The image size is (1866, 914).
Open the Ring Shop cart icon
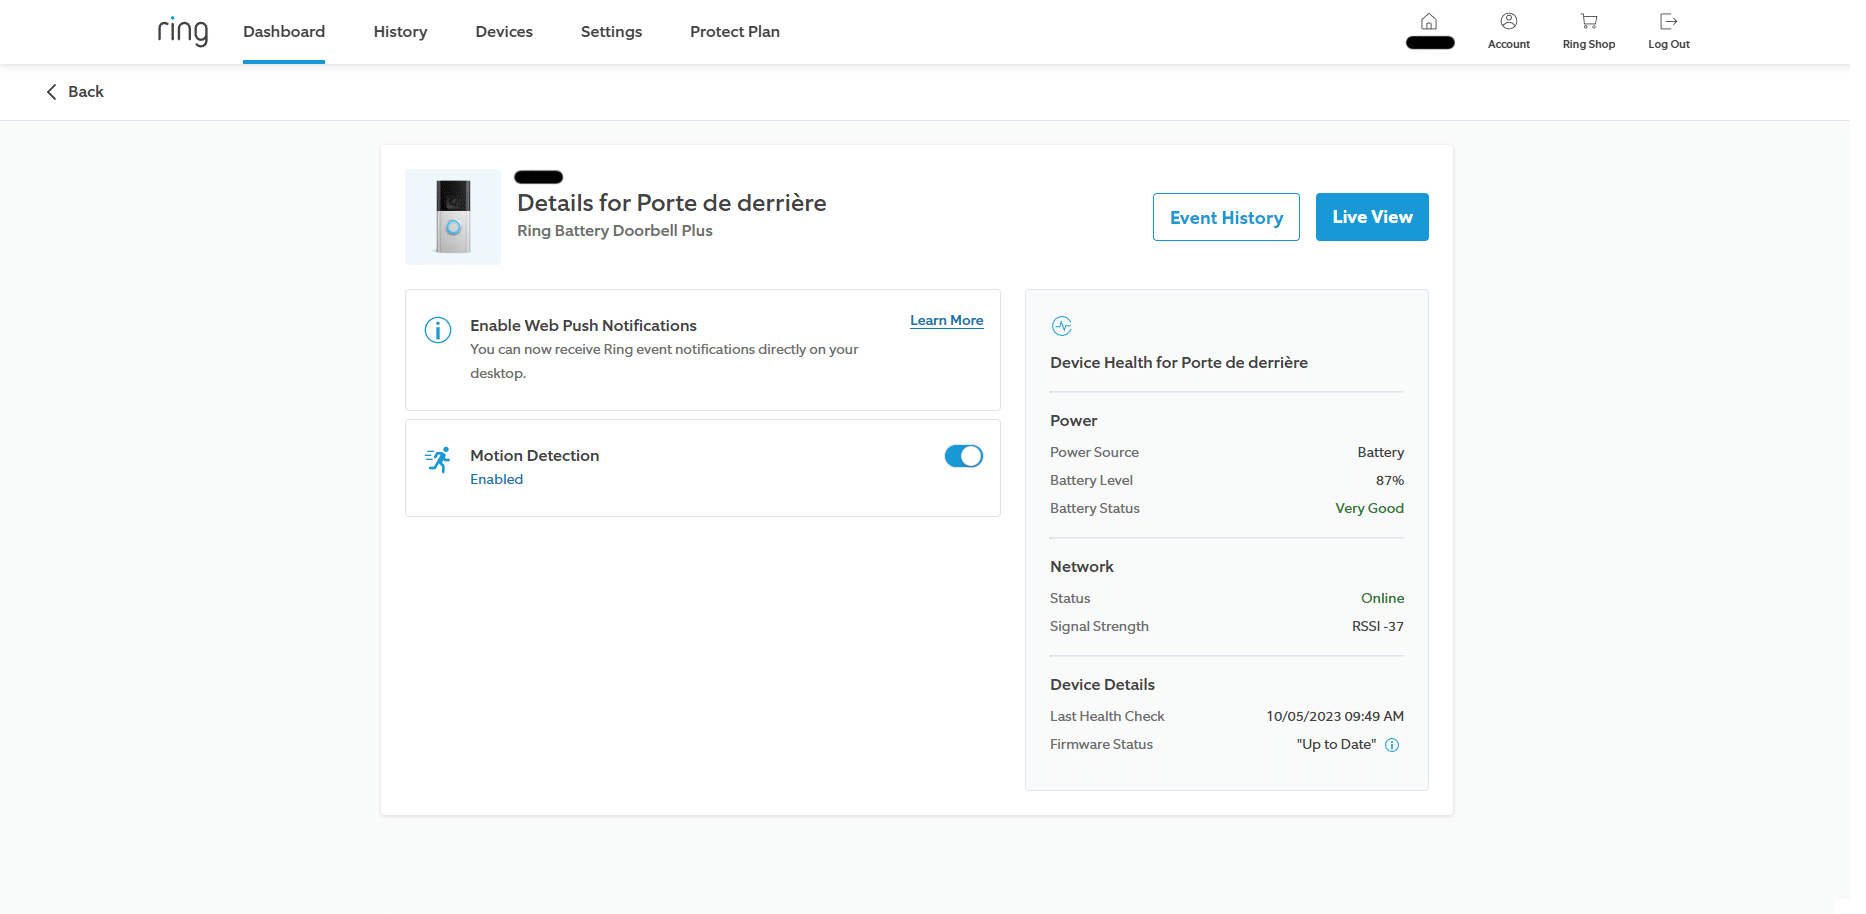pyautogui.click(x=1588, y=22)
